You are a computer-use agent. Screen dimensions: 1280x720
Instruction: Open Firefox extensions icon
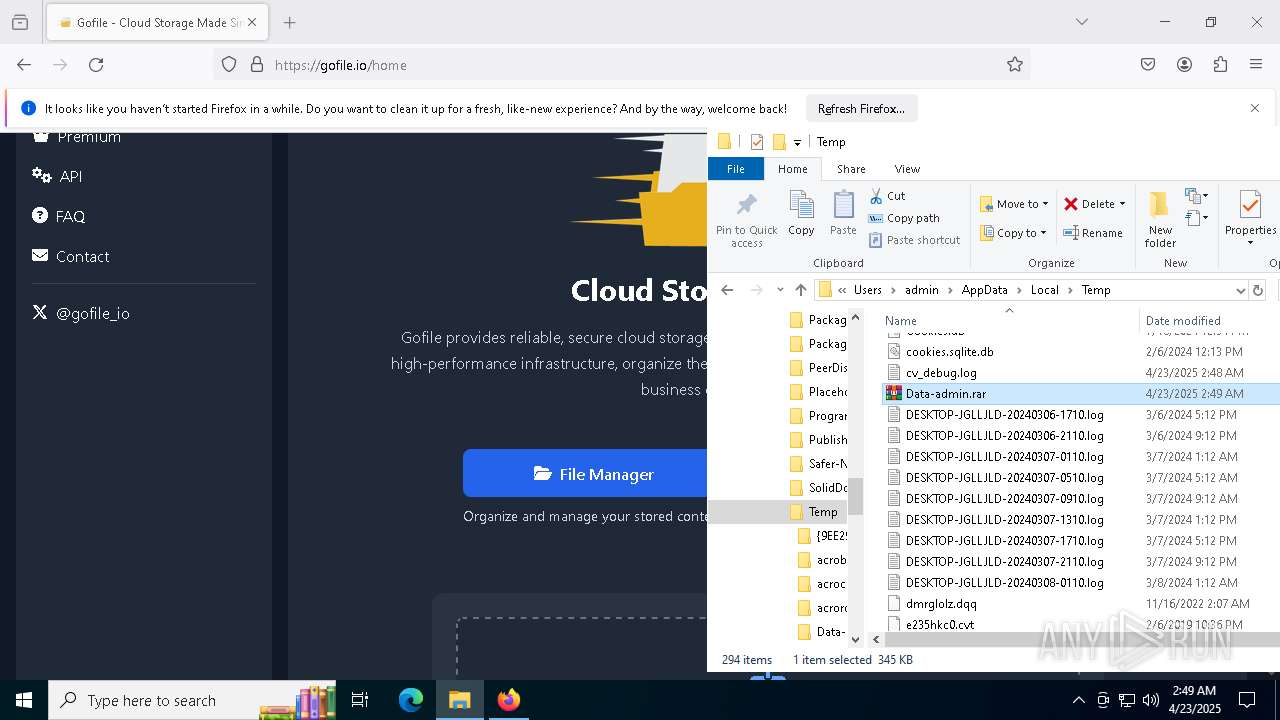point(1220,65)
